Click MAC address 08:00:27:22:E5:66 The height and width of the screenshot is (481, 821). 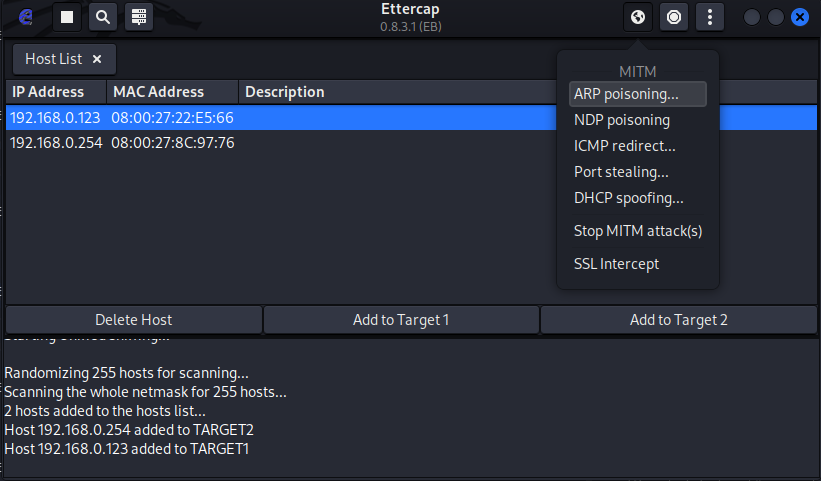point(172,118)
